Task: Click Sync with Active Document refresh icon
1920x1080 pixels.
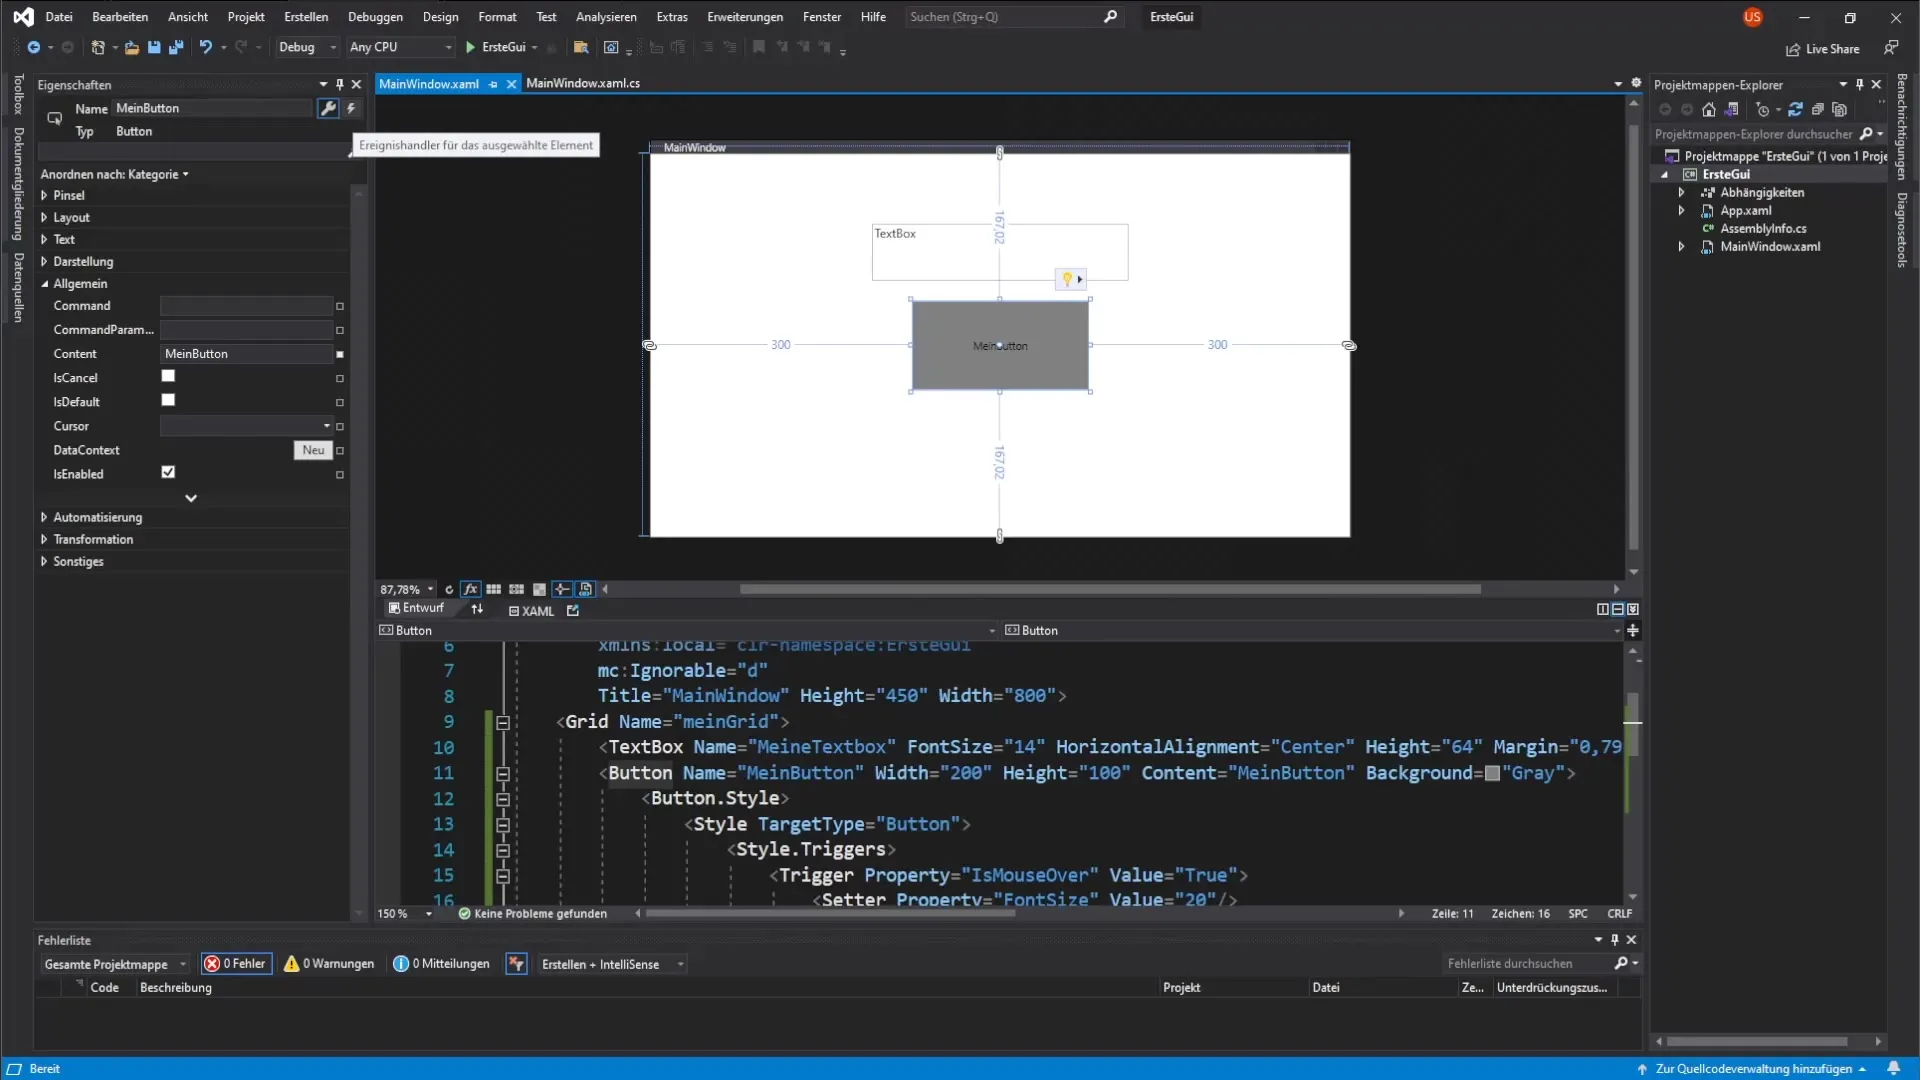Action: 1795,110
